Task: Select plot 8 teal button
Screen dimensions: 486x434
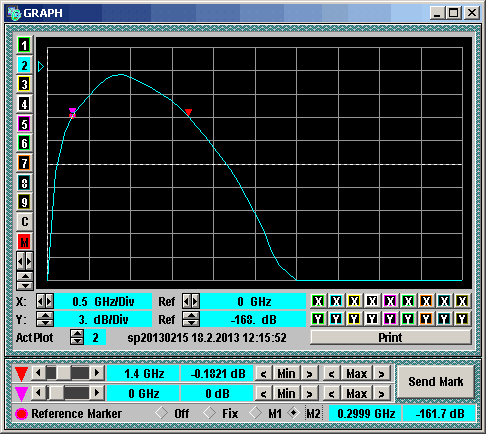Action: (24, 183)
